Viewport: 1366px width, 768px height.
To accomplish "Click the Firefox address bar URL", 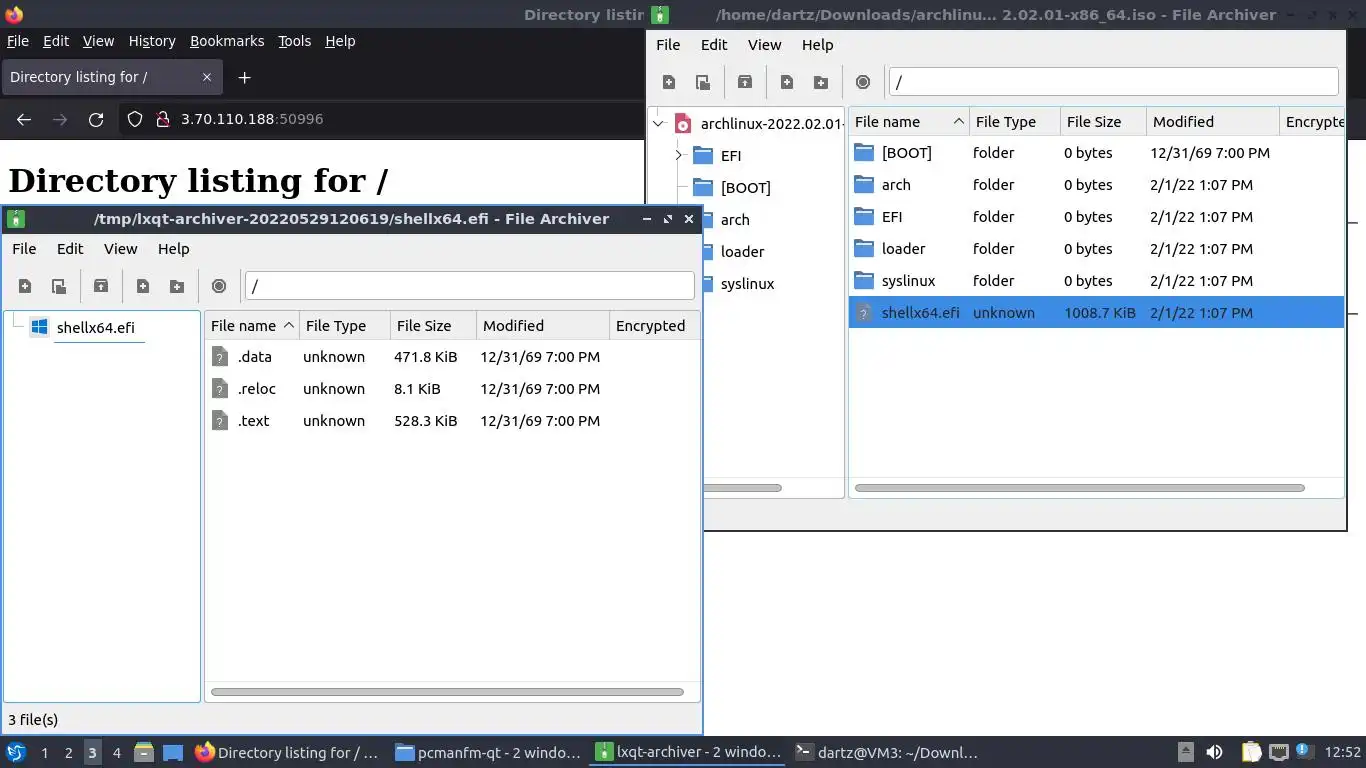I will pos(251,119).
